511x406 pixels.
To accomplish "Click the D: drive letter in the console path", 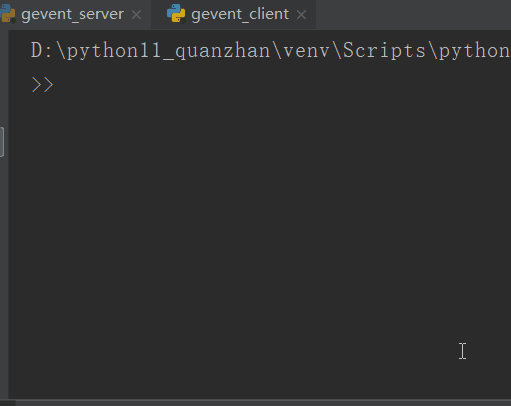I will coord(42,51).
